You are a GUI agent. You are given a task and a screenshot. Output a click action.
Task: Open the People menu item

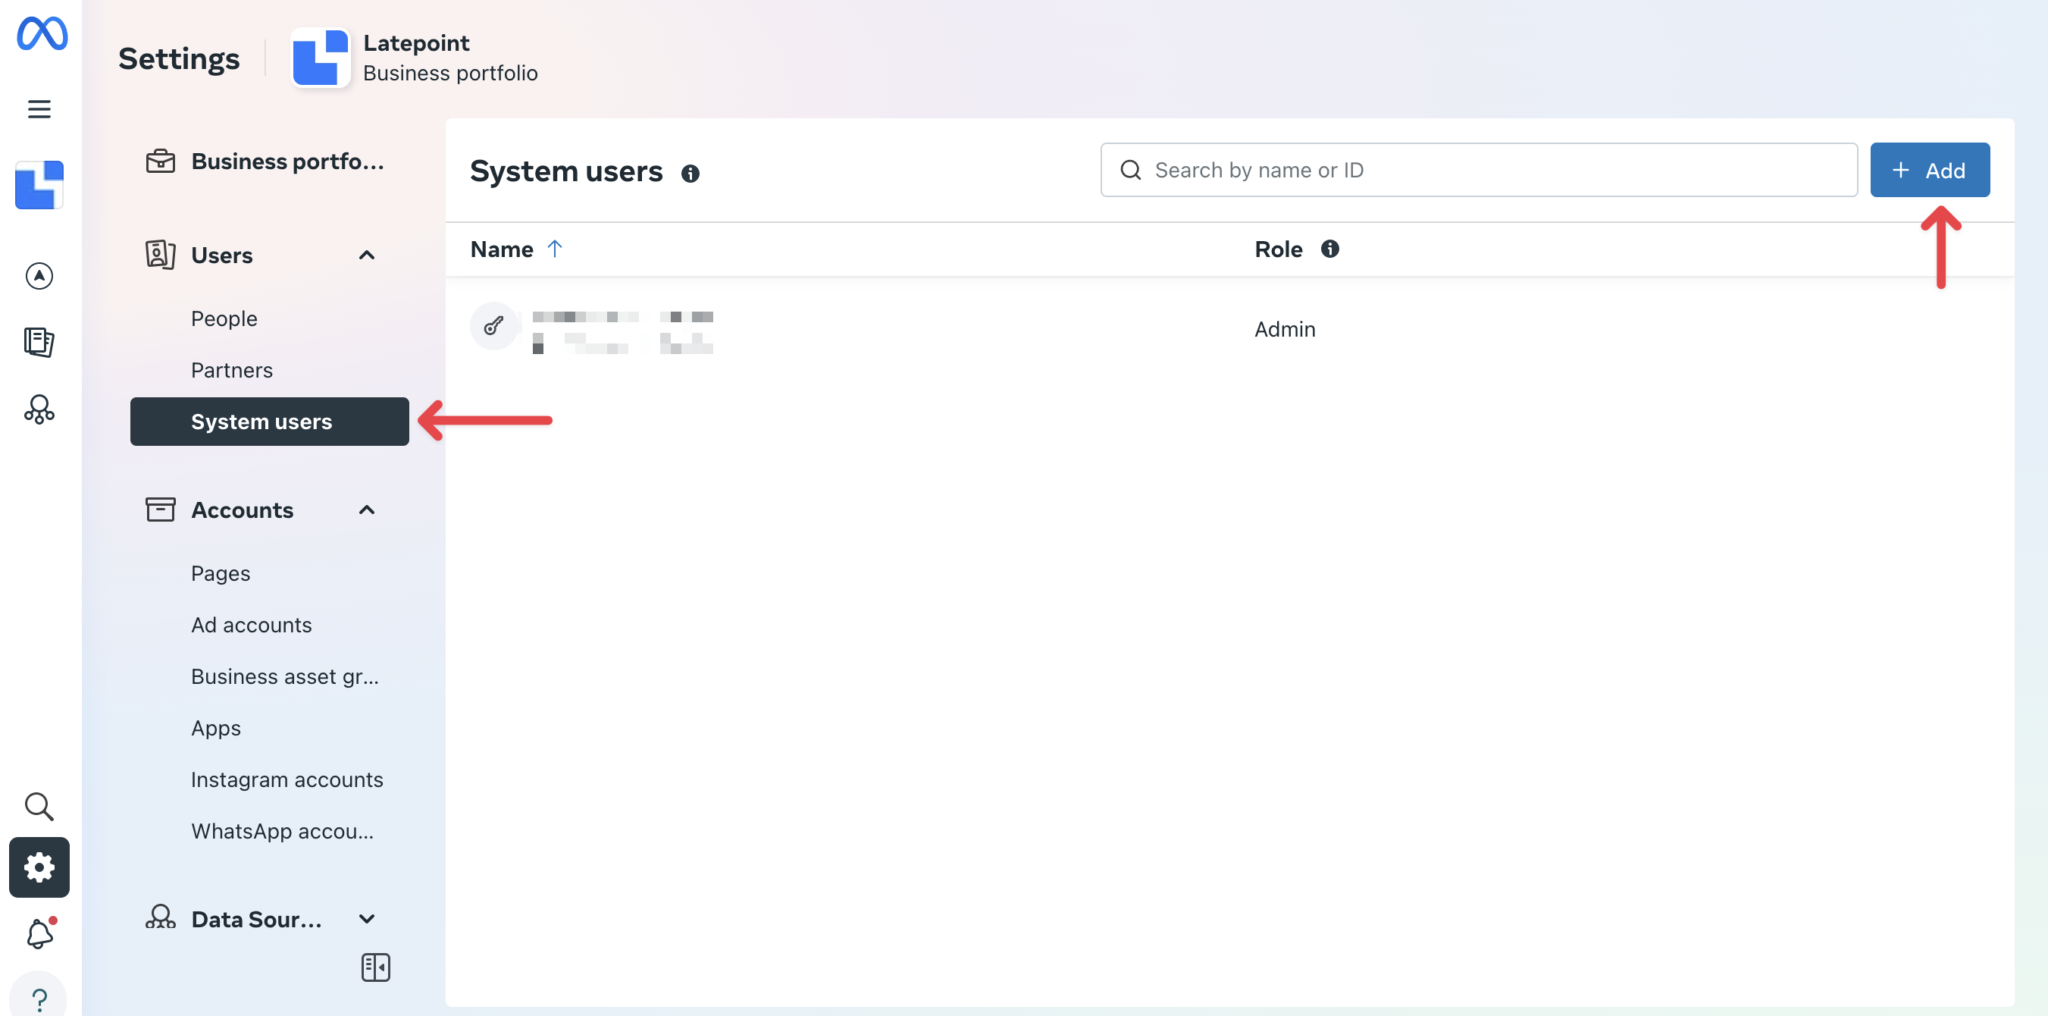coord(223,318)
